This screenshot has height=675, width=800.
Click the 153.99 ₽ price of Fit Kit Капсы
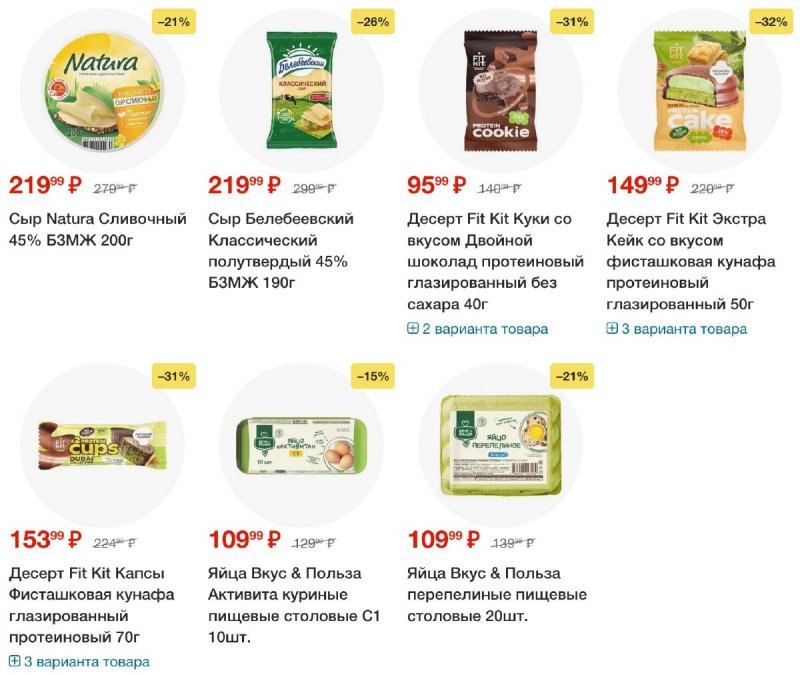(45, 539)
